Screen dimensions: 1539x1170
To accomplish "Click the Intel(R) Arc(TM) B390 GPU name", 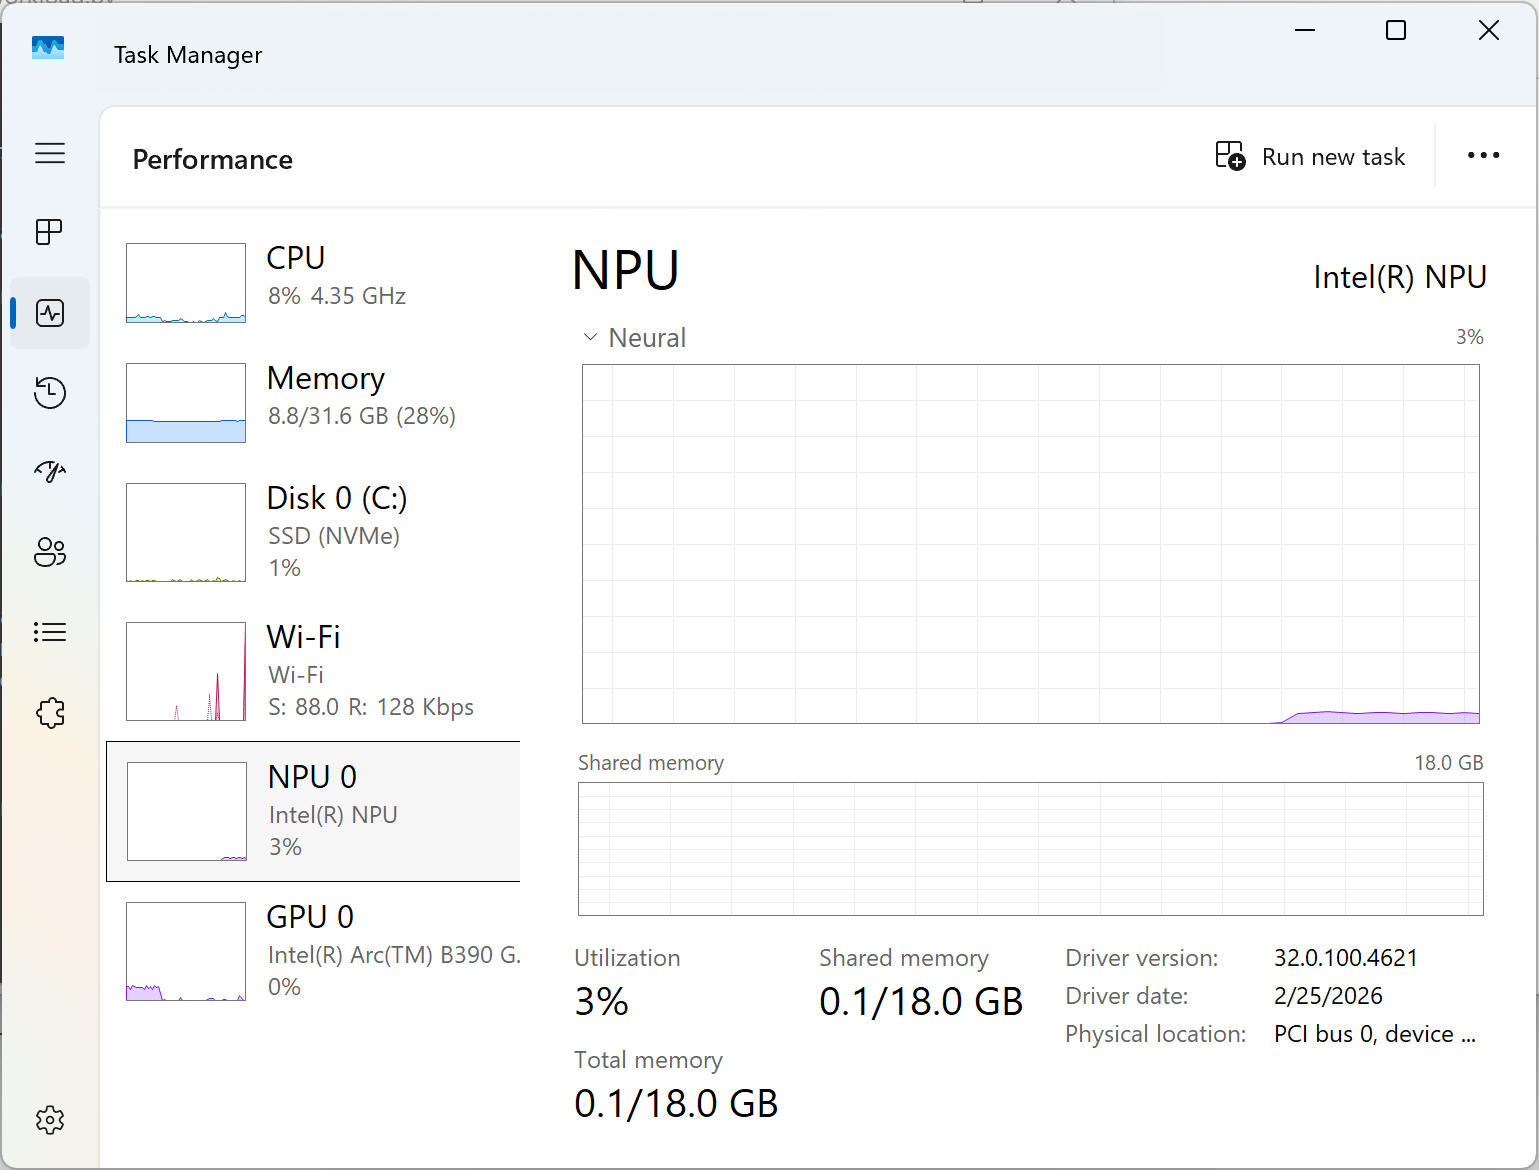I will pos(395,955).
